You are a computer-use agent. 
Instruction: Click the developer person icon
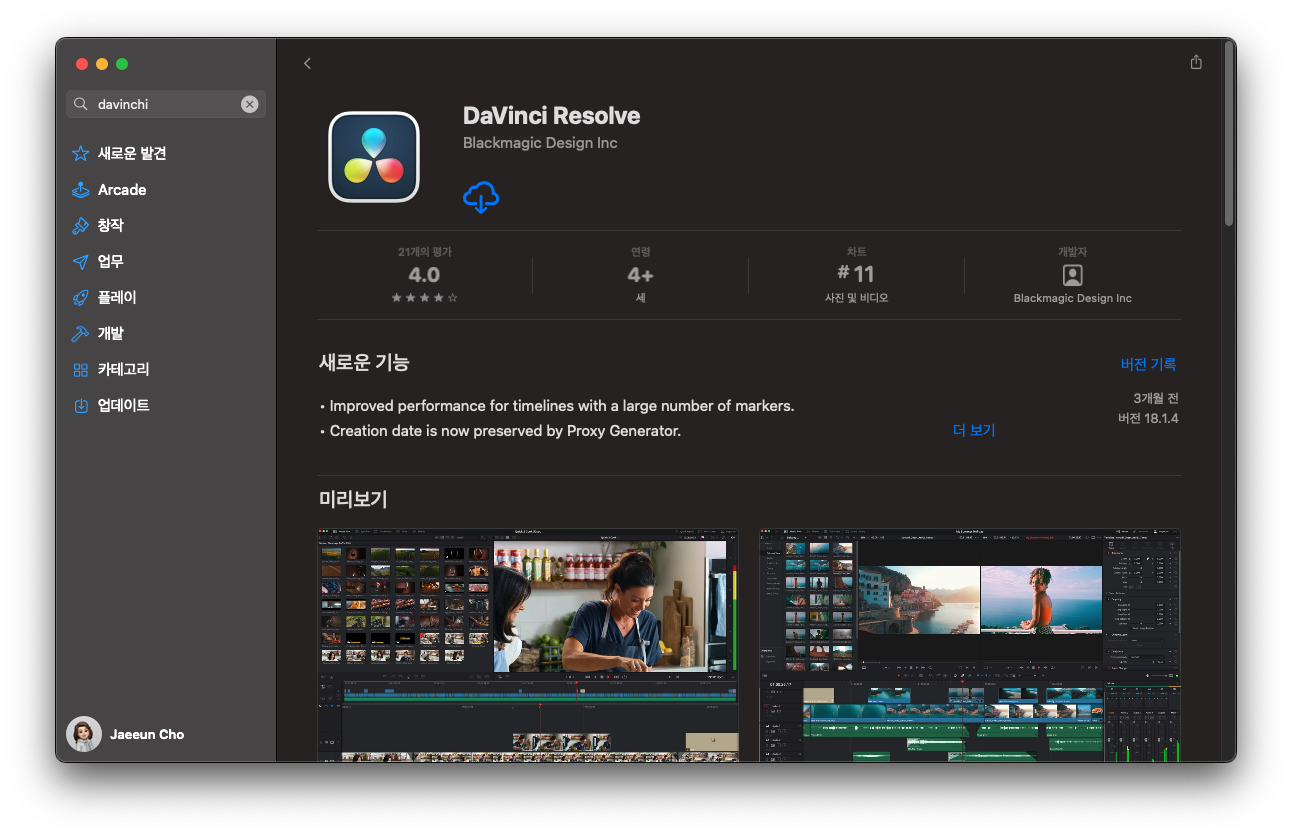1072,275
